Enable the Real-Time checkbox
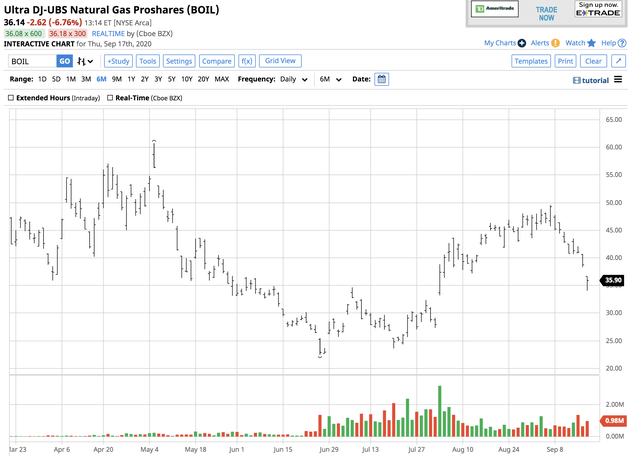The height and width of the screenshot is (458, 640). pyautogui.click(x=110, y=98)
